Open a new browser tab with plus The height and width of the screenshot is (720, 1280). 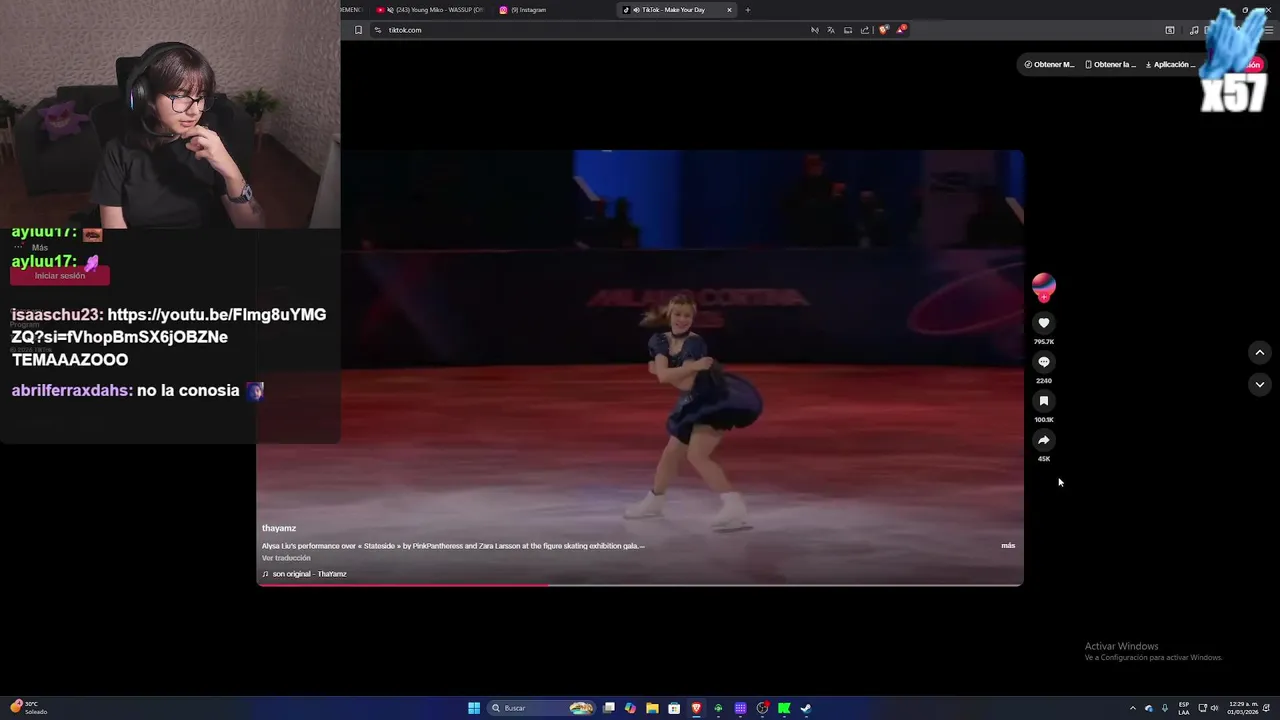(748, 10)
